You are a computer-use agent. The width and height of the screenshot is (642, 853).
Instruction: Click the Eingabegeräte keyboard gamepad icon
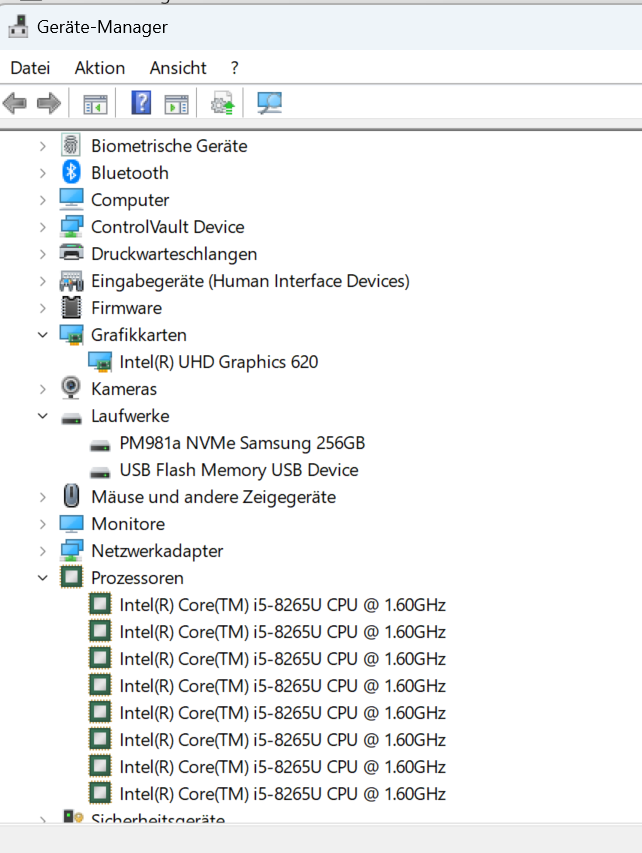pos(71,281)
